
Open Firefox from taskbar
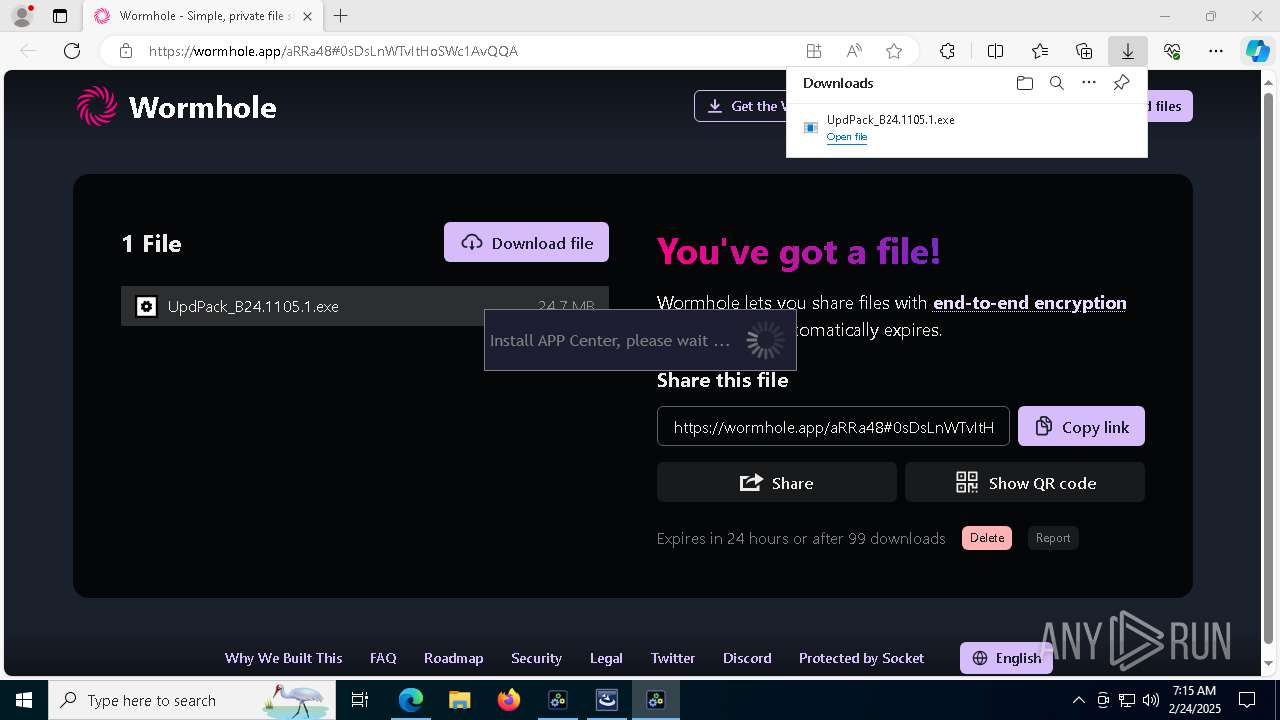(508, 700)
